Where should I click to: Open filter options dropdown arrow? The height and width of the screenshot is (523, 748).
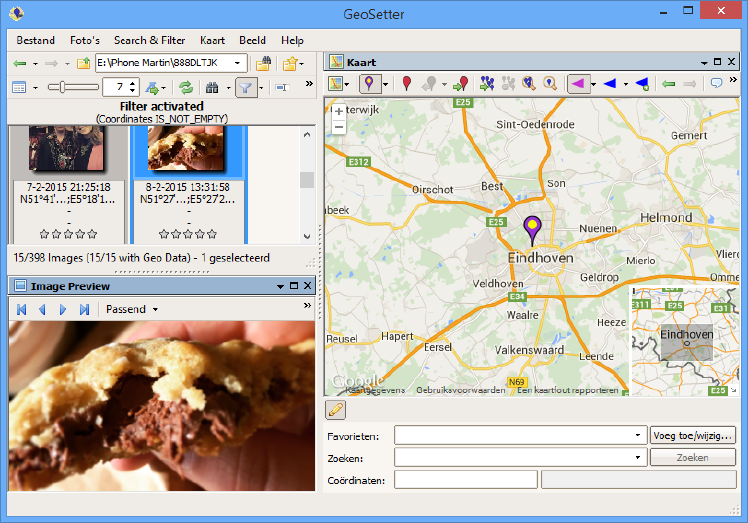(261, 88)
